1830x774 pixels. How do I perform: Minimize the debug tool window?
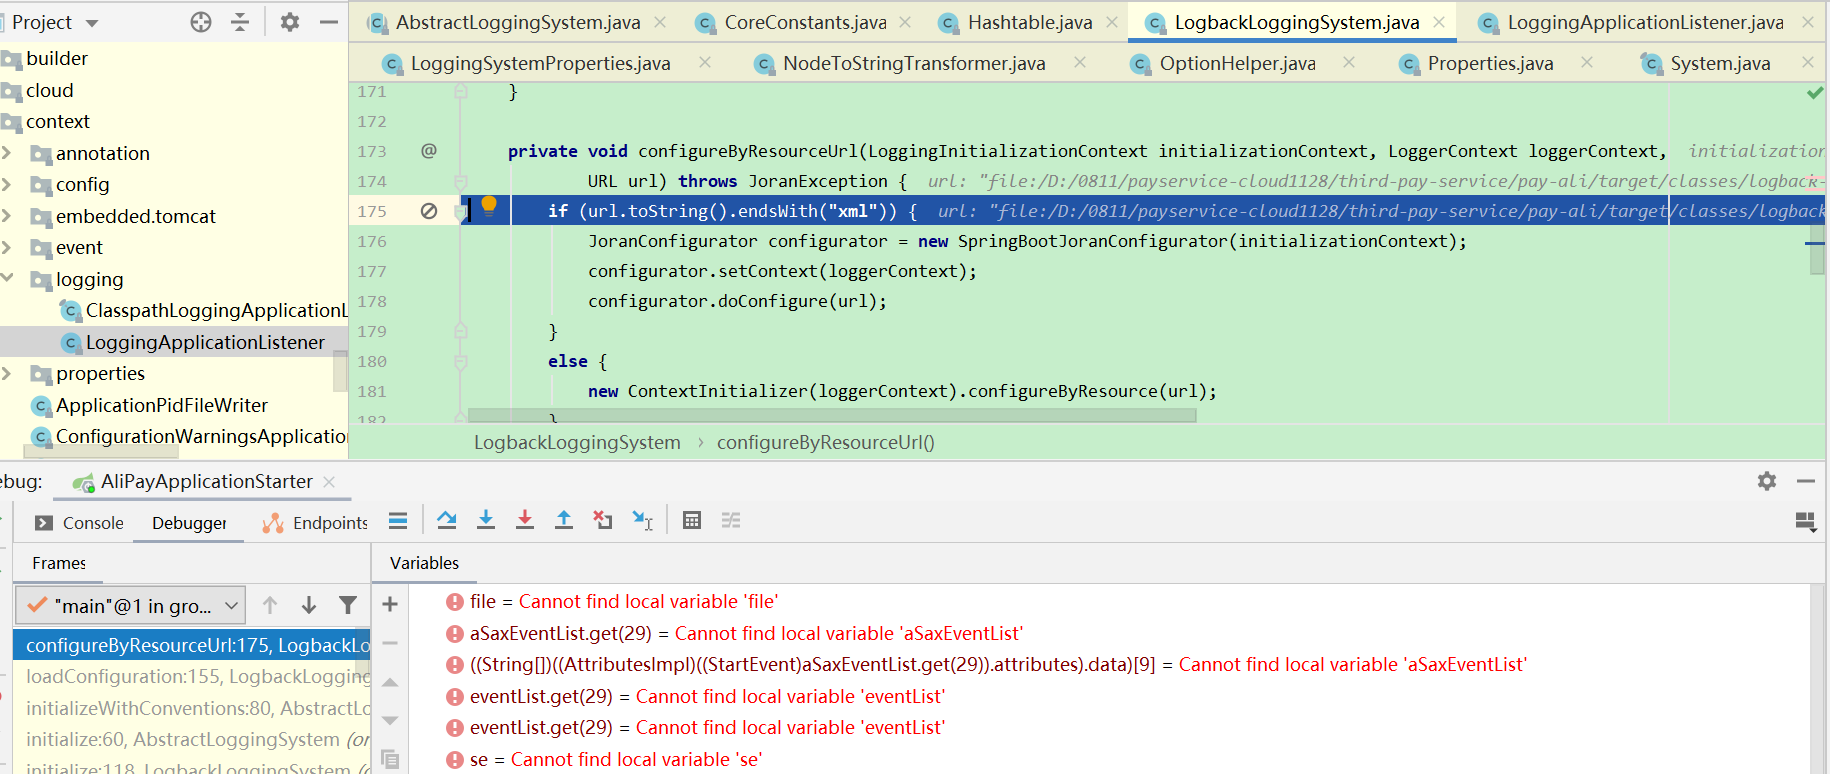pos(1806,481)
